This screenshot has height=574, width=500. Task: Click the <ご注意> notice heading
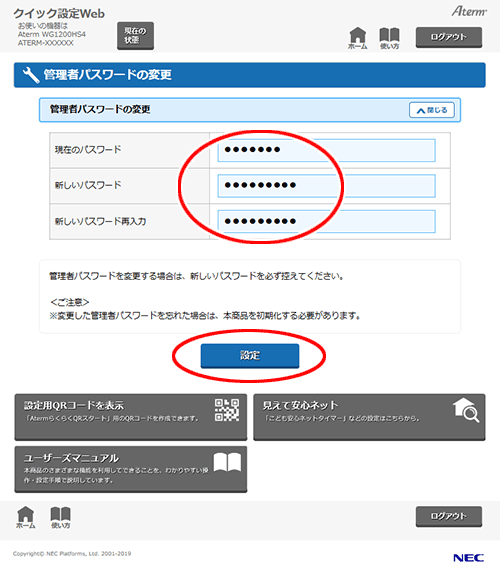pyautogui.click(x=70, y=302)
